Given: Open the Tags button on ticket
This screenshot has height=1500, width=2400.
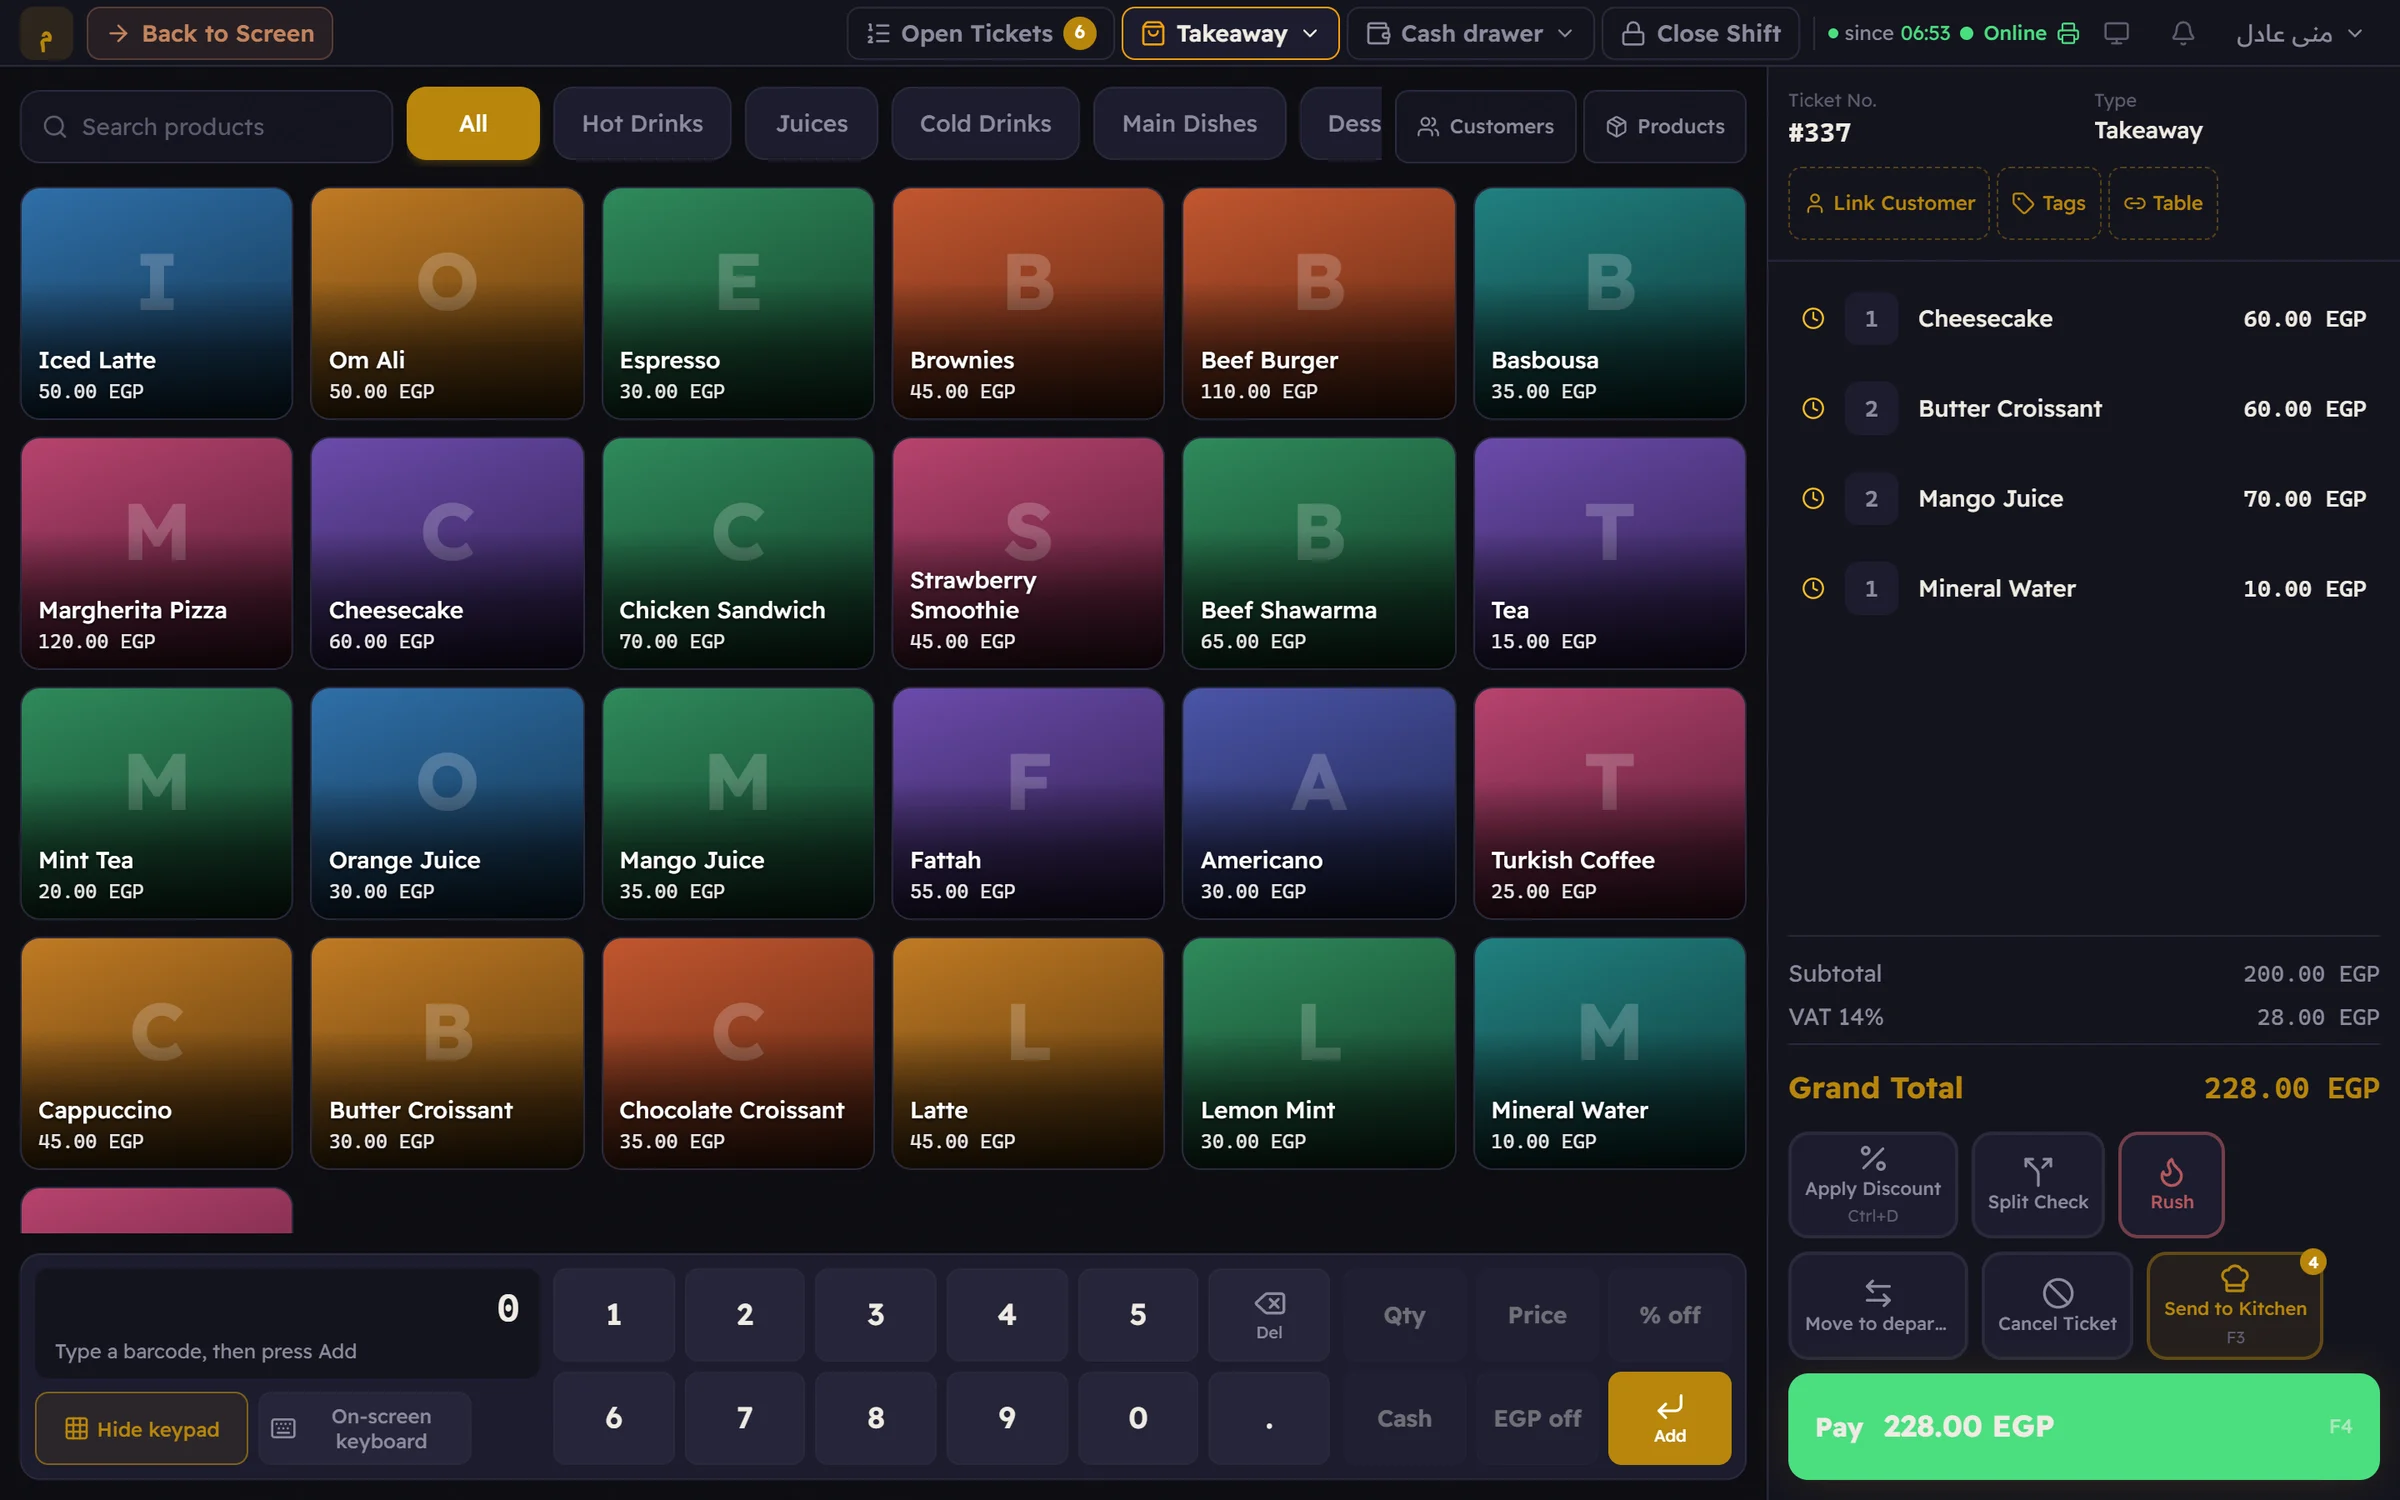Looking at the screenshot, I should coord(2048,203).
